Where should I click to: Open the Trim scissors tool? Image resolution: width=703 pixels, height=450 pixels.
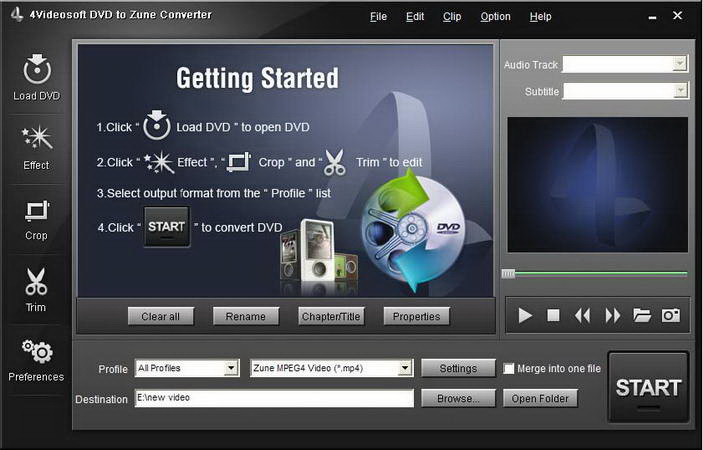[36, 290]
